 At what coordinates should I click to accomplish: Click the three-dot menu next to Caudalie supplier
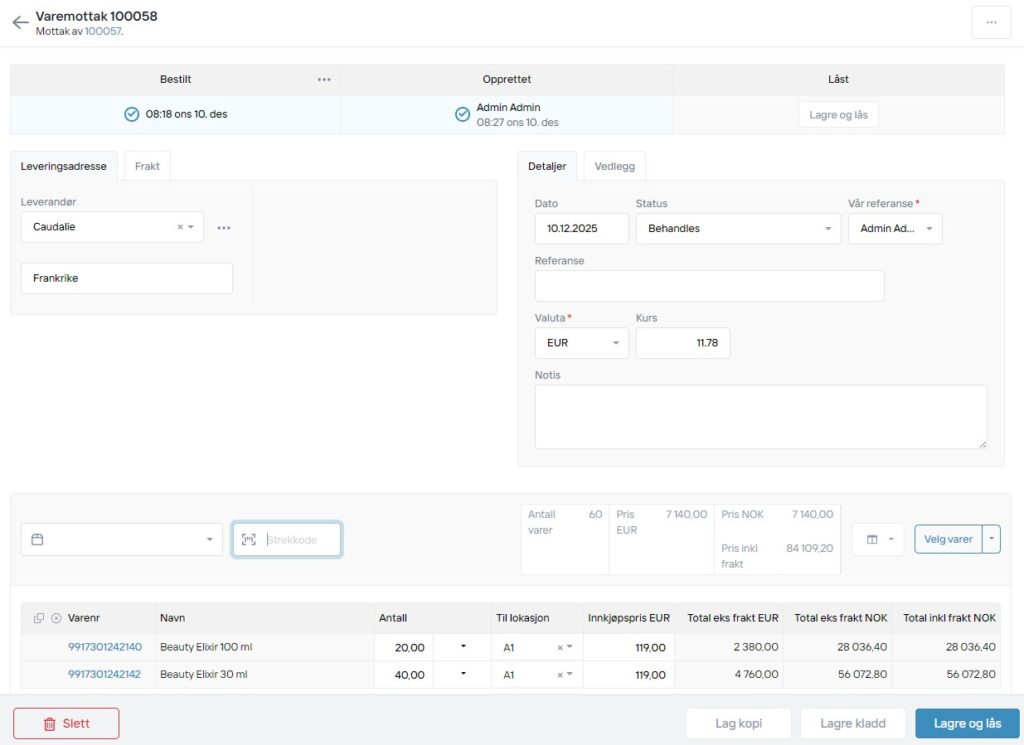(x=224, y=228)
